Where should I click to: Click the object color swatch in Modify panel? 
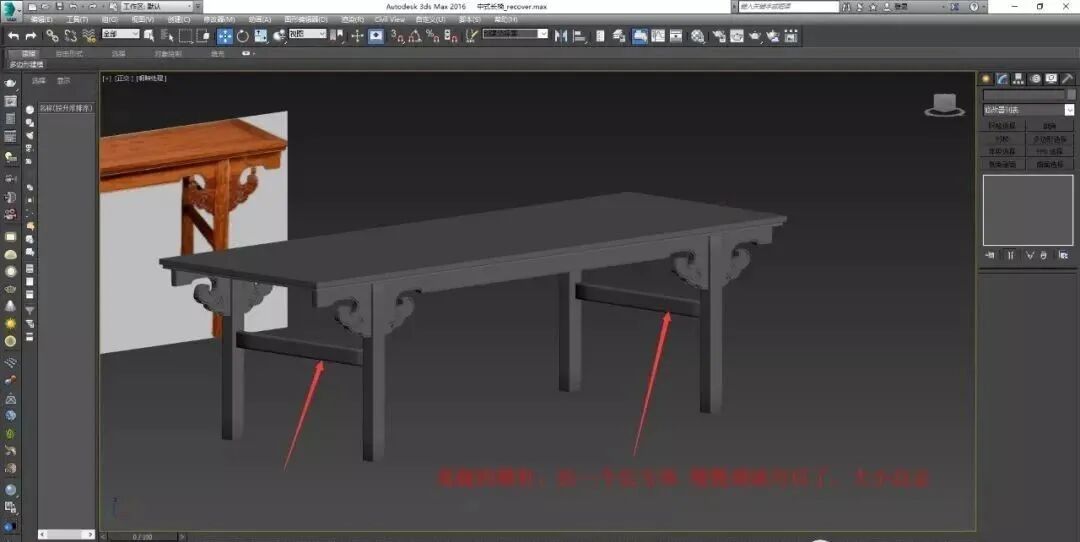click(x=1070, y=94)
